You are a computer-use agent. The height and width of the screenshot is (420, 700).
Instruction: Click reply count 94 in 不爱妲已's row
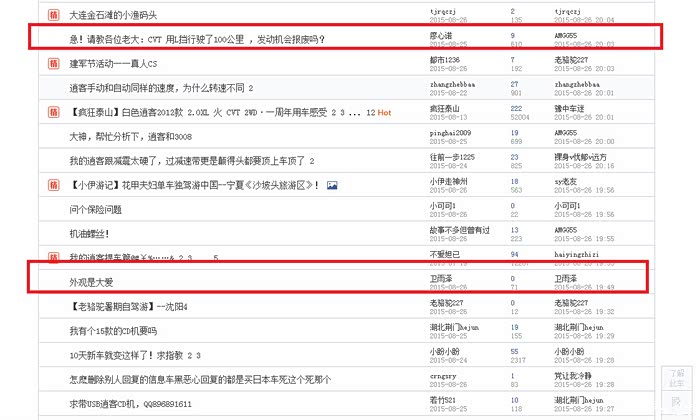point(514,254)
